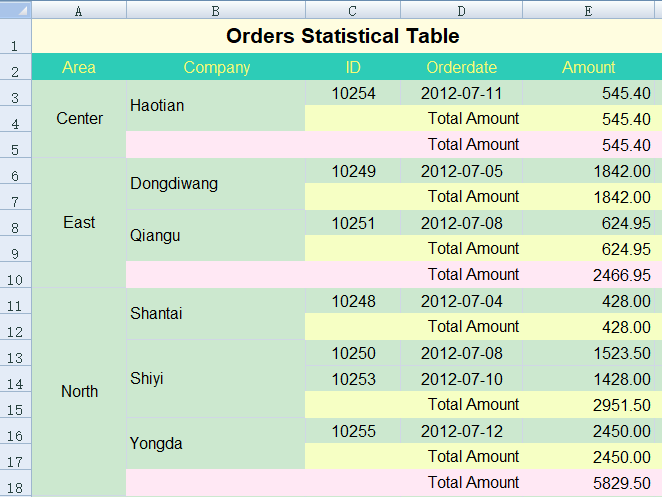
Task: Click the Company column heading cell
Action: point(216,68)
